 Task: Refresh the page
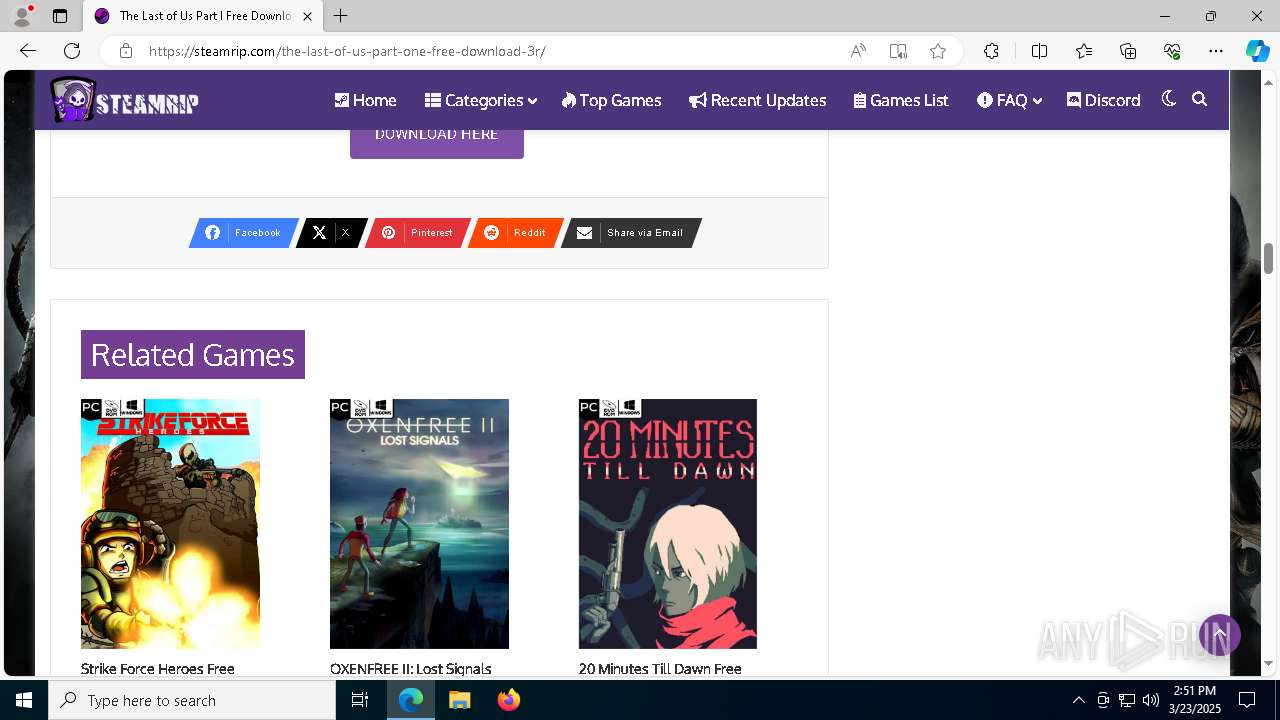[72, 51]
